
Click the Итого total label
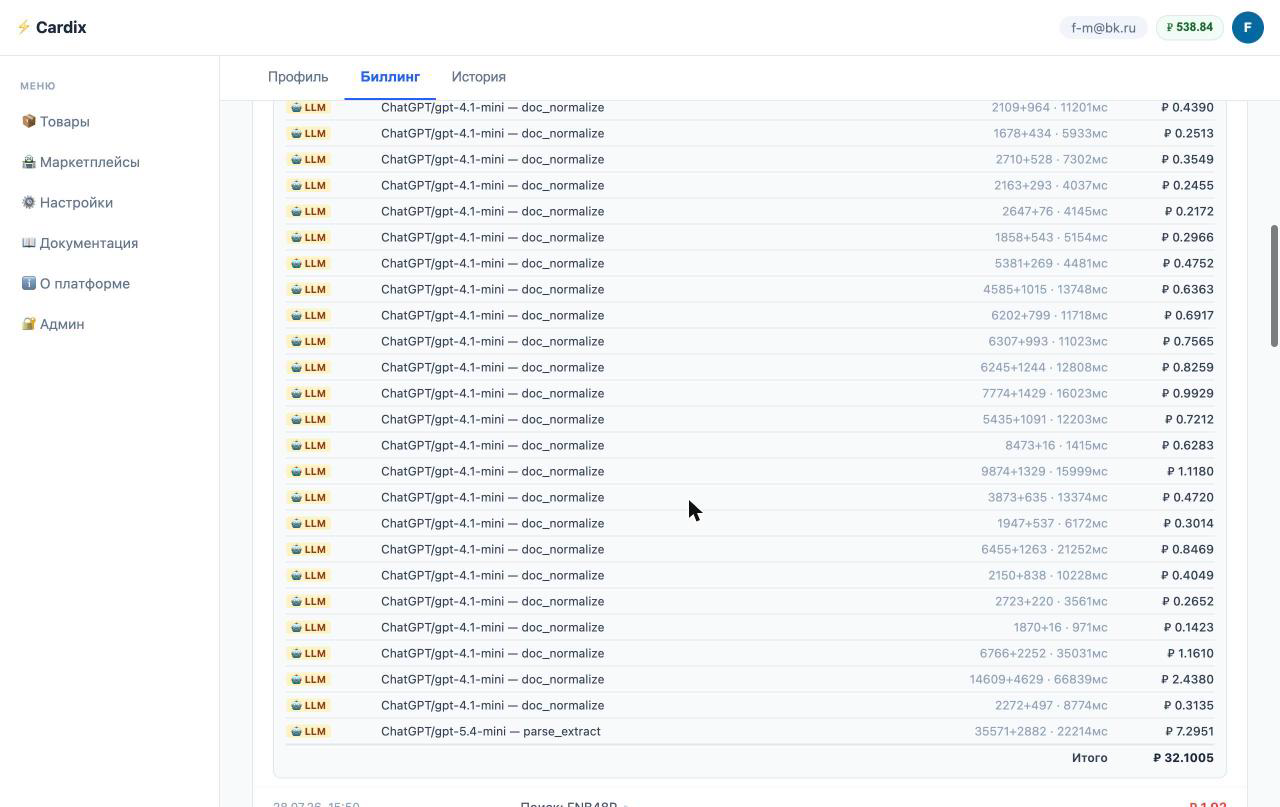(1090, 758)
